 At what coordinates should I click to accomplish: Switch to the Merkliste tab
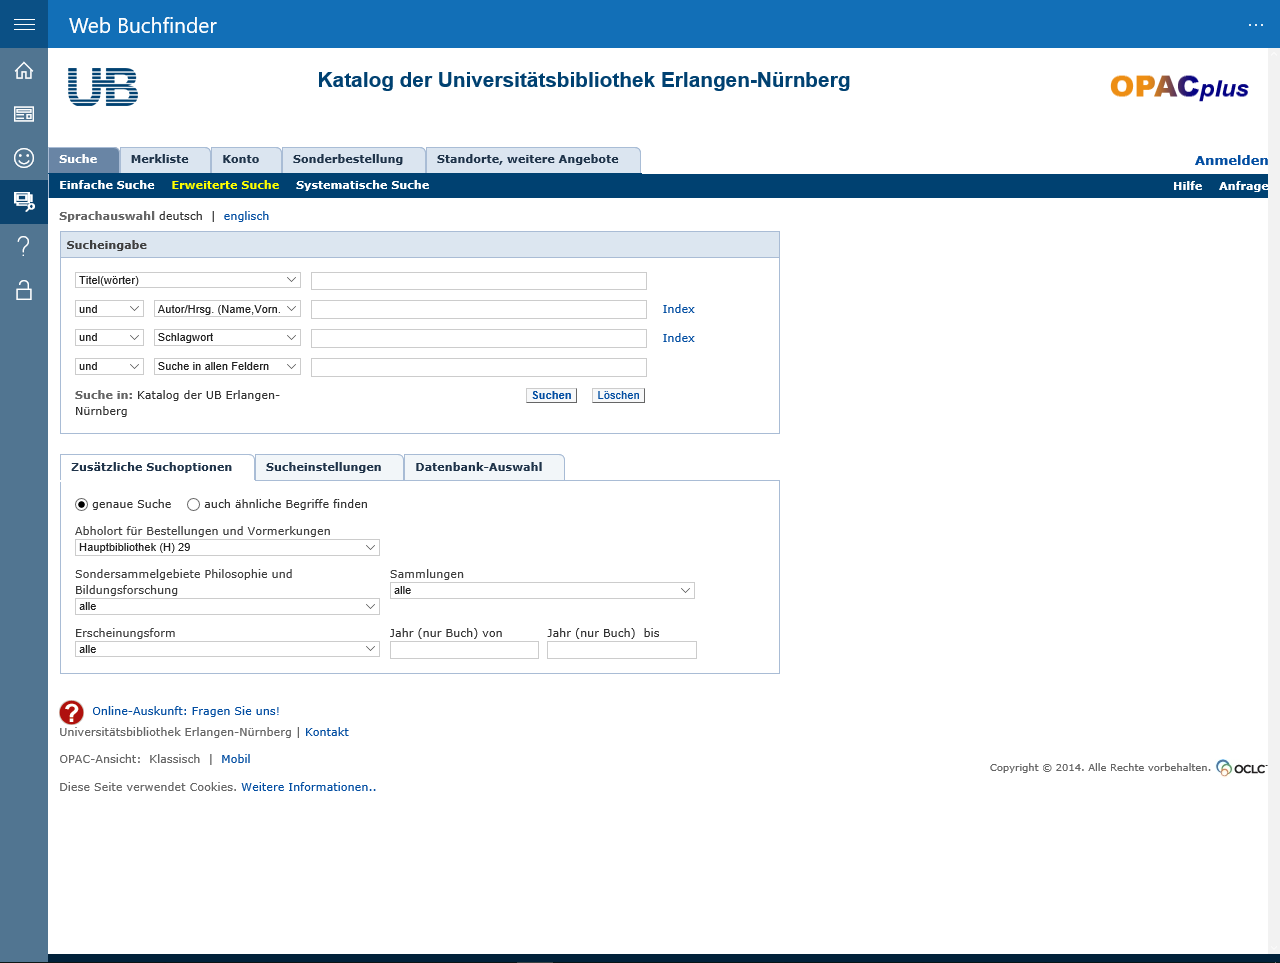pos(165,160)
